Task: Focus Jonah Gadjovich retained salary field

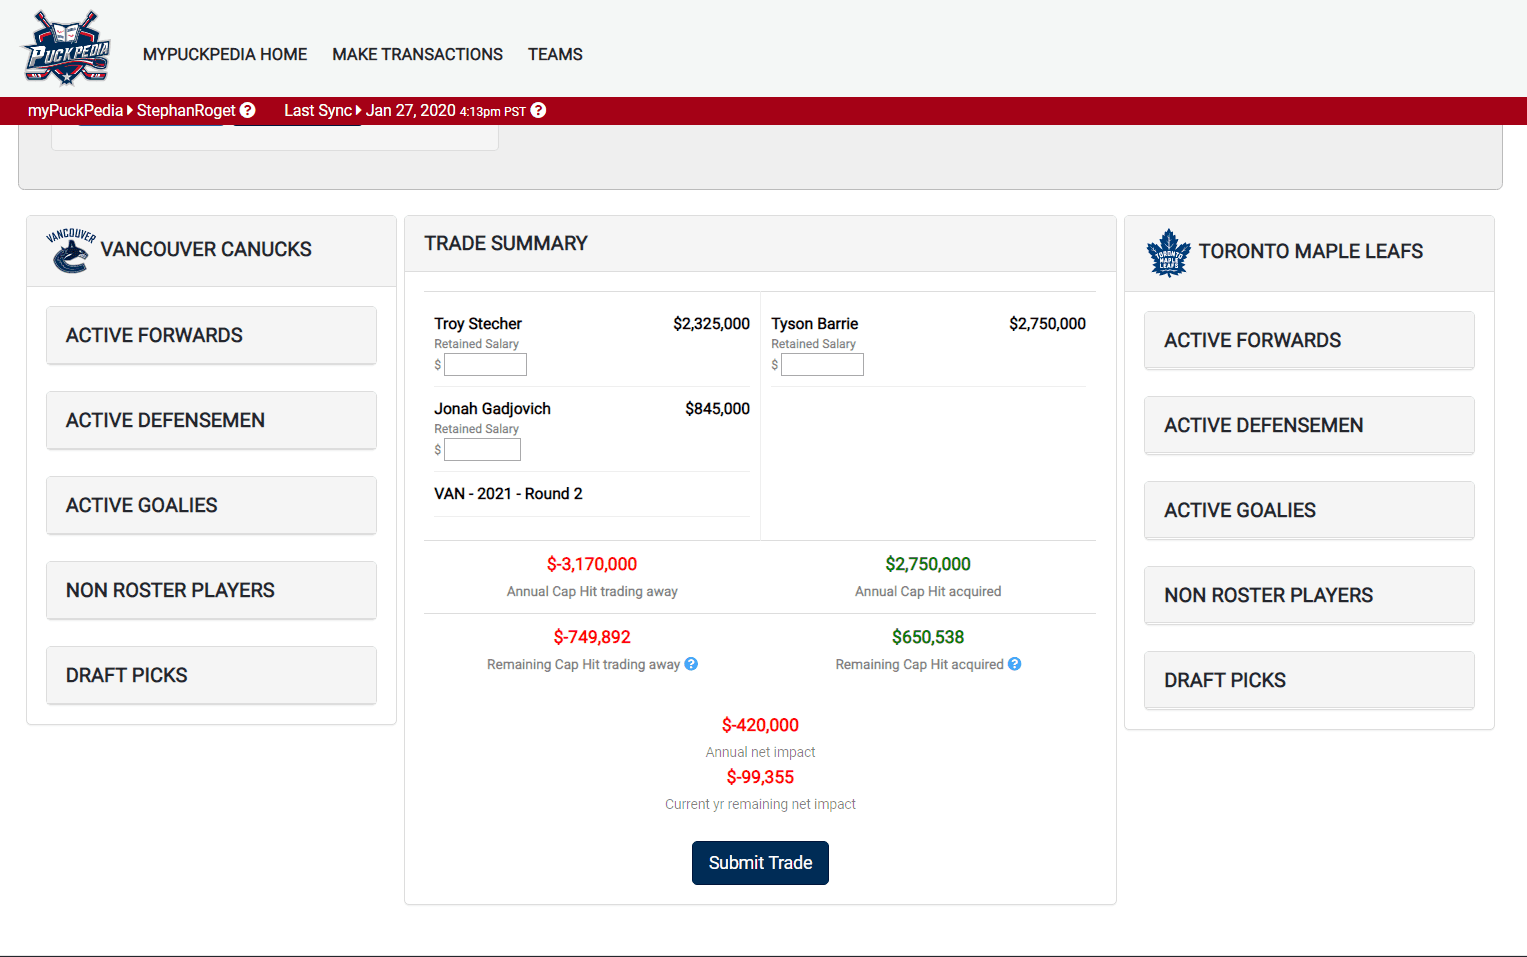Action: click(482, 450)
